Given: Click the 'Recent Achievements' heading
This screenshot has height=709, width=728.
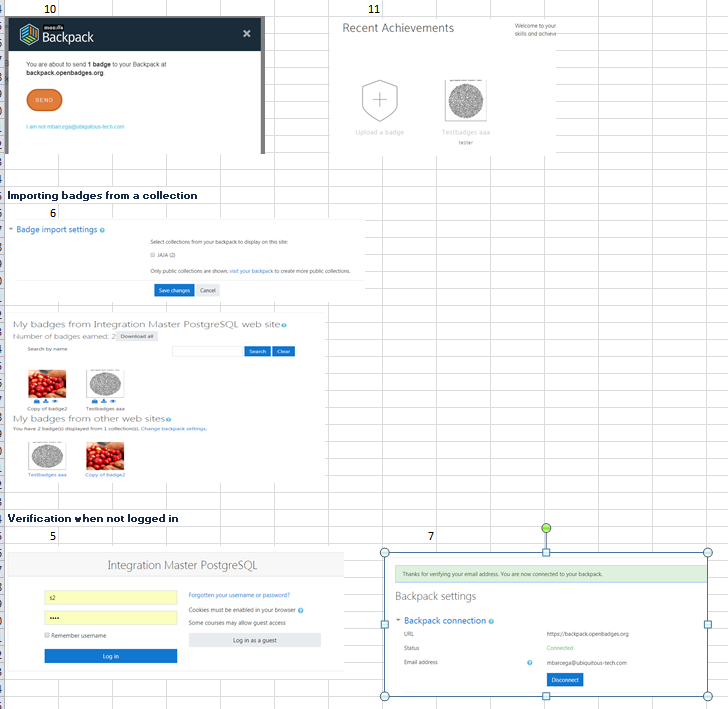Looking at the screenshot, I should tap(398, 28).
